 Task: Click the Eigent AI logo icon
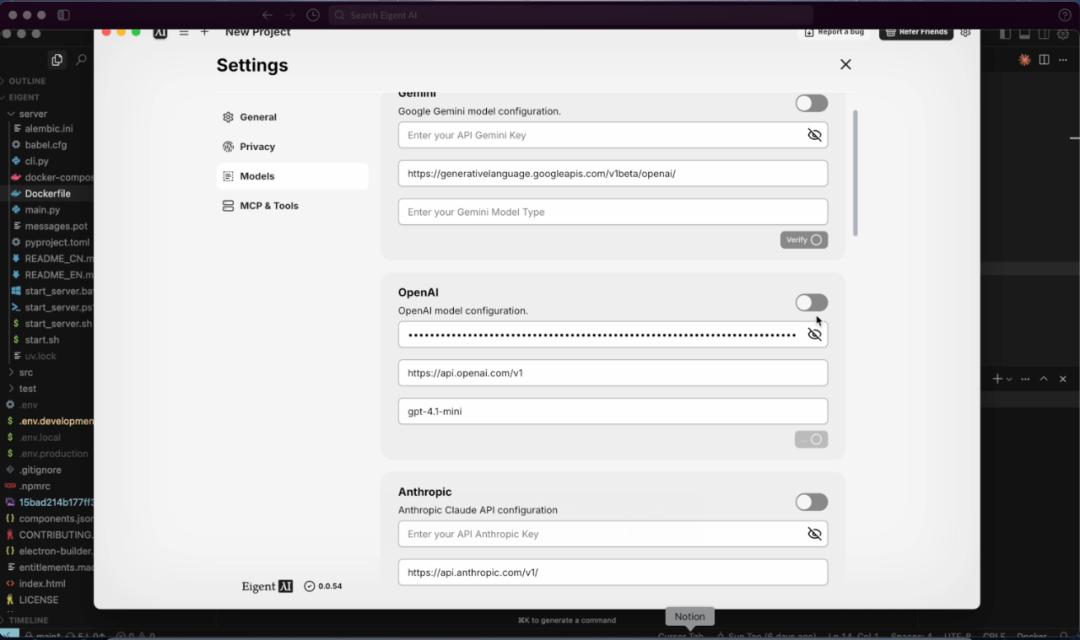(x=160, y=32)
